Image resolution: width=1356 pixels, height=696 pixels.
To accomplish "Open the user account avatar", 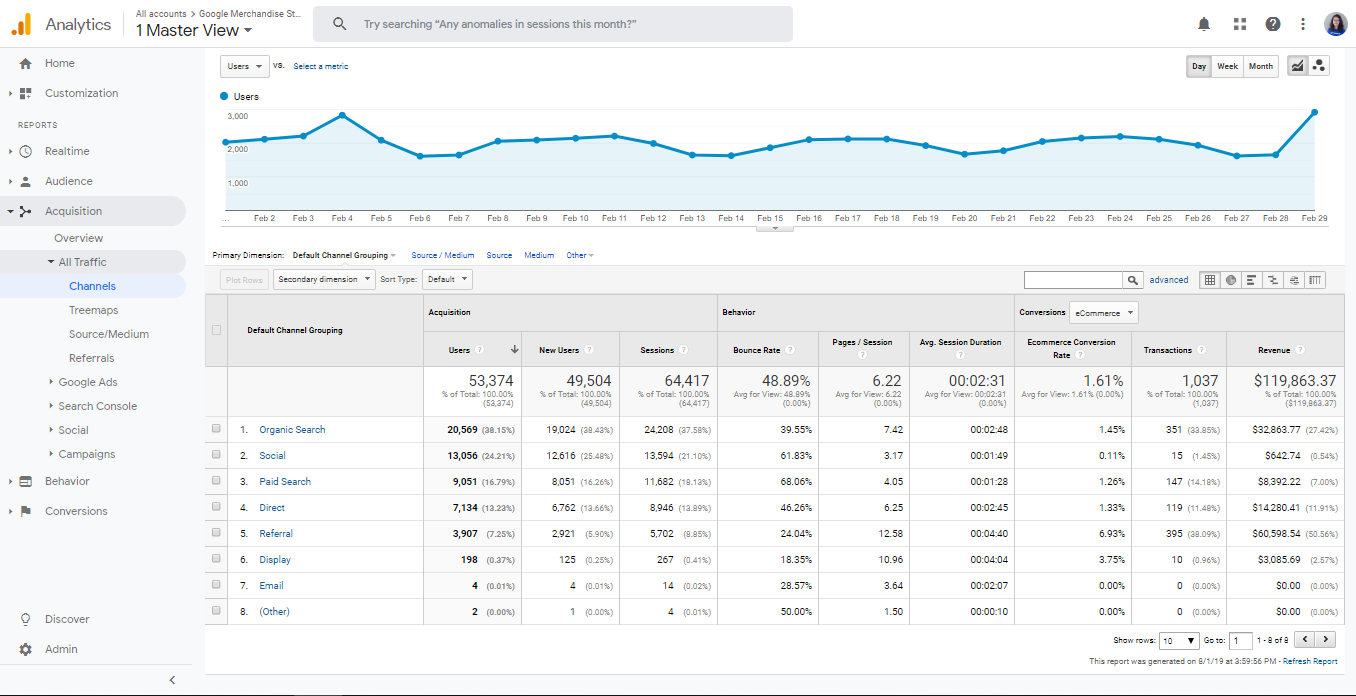I will pyautogui.click(x=1336, y=24).
